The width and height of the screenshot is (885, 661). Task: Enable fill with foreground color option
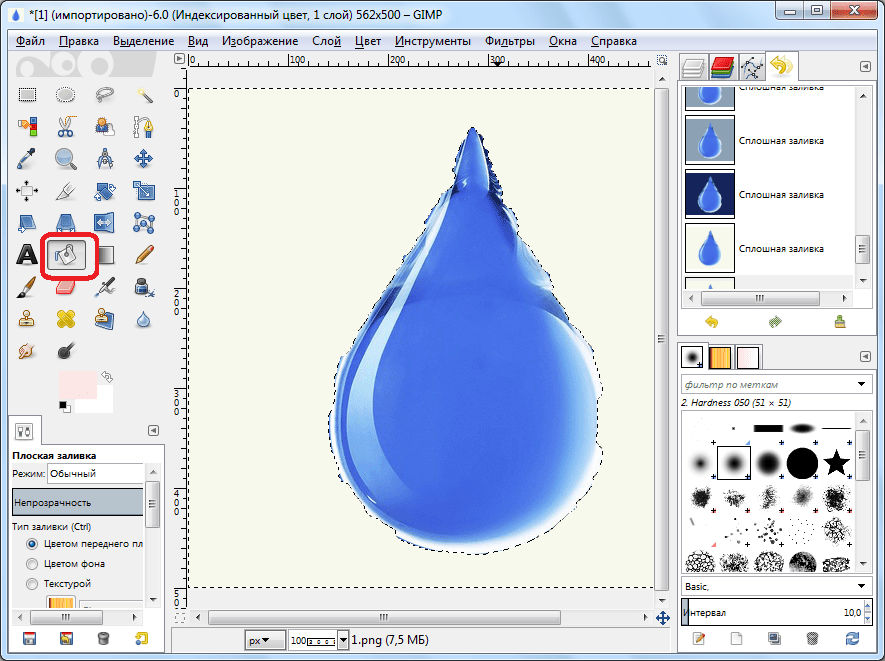(x=33, y=544)
